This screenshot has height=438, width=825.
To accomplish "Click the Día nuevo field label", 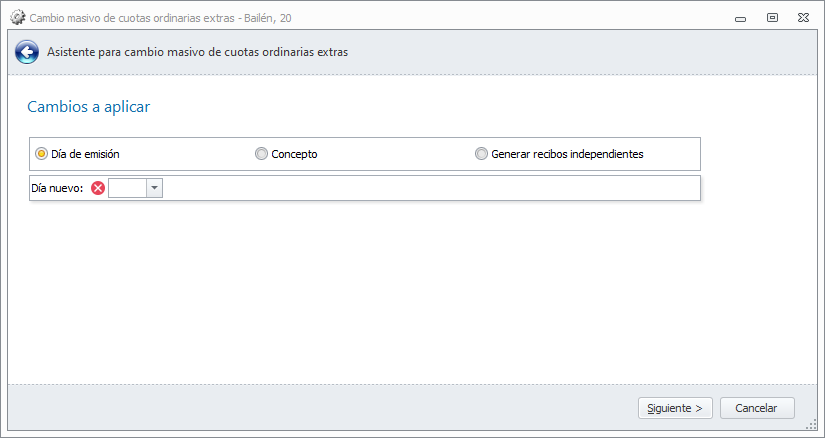I will pos(57,188).
